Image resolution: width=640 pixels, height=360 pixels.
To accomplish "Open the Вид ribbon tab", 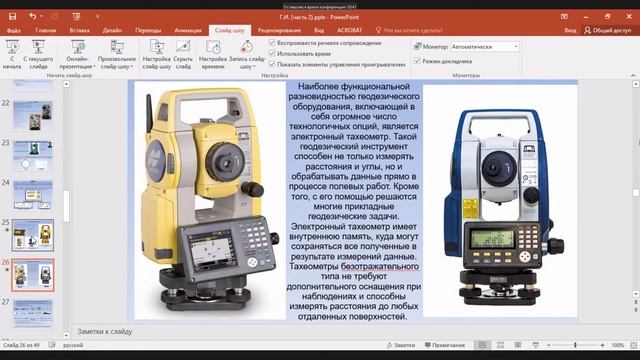I will [319, 30].
